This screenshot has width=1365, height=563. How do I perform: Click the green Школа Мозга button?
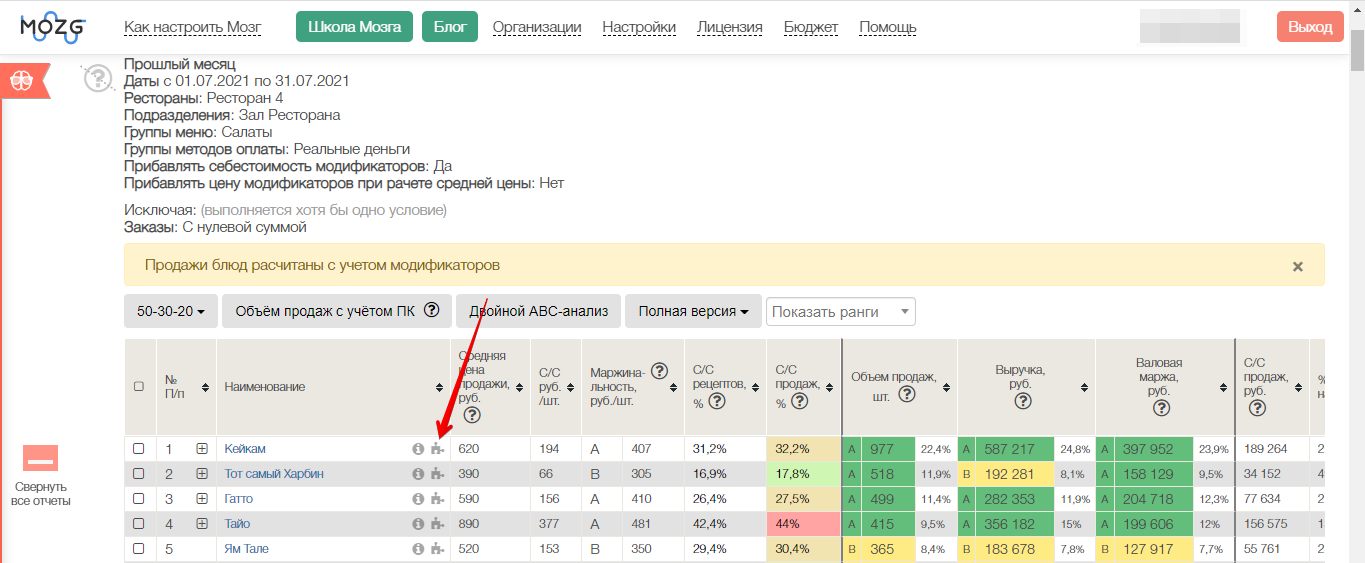[354, 27]
